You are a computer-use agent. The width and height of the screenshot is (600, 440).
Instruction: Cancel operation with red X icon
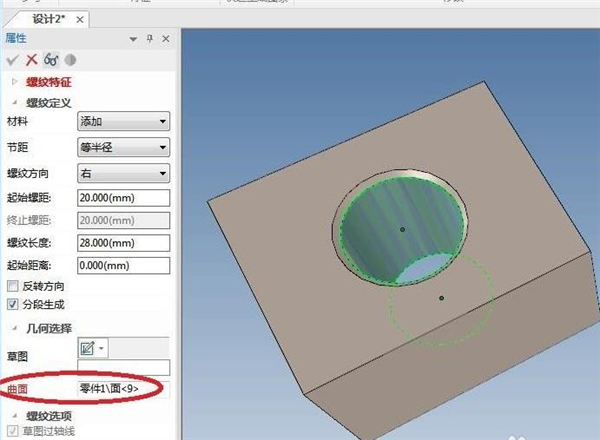click(30, 60)
